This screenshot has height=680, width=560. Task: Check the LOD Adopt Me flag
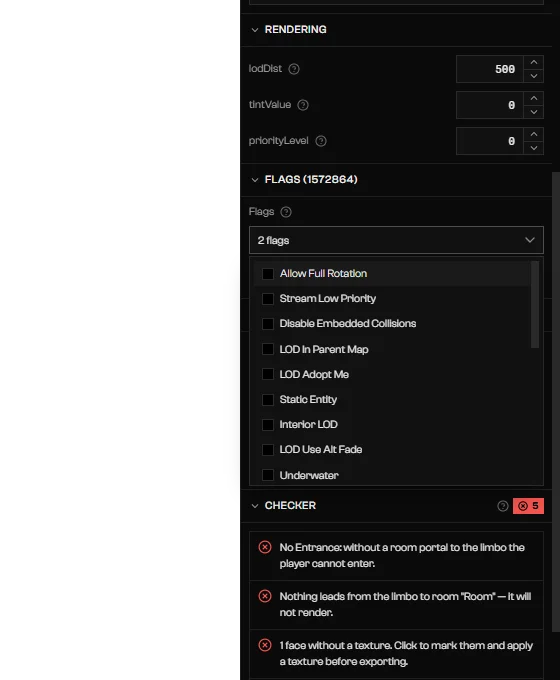point(268,375)
